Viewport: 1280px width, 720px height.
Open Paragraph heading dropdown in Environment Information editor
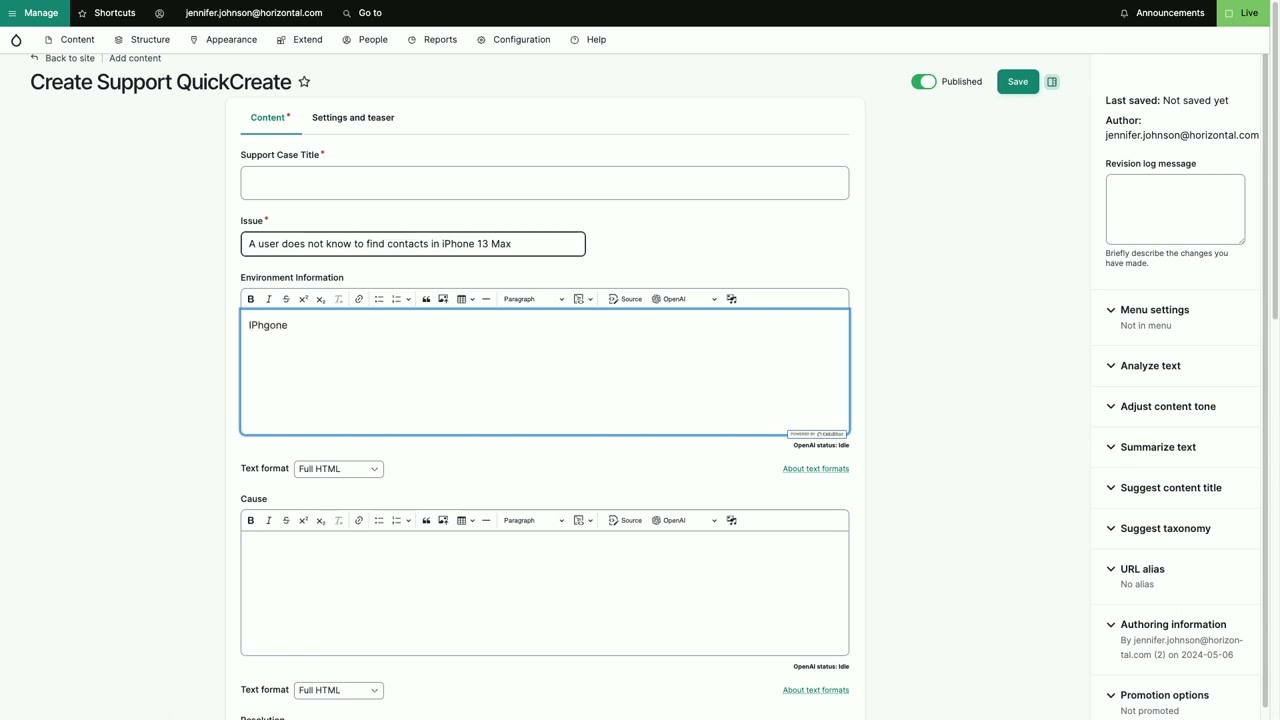coord(533,299)
